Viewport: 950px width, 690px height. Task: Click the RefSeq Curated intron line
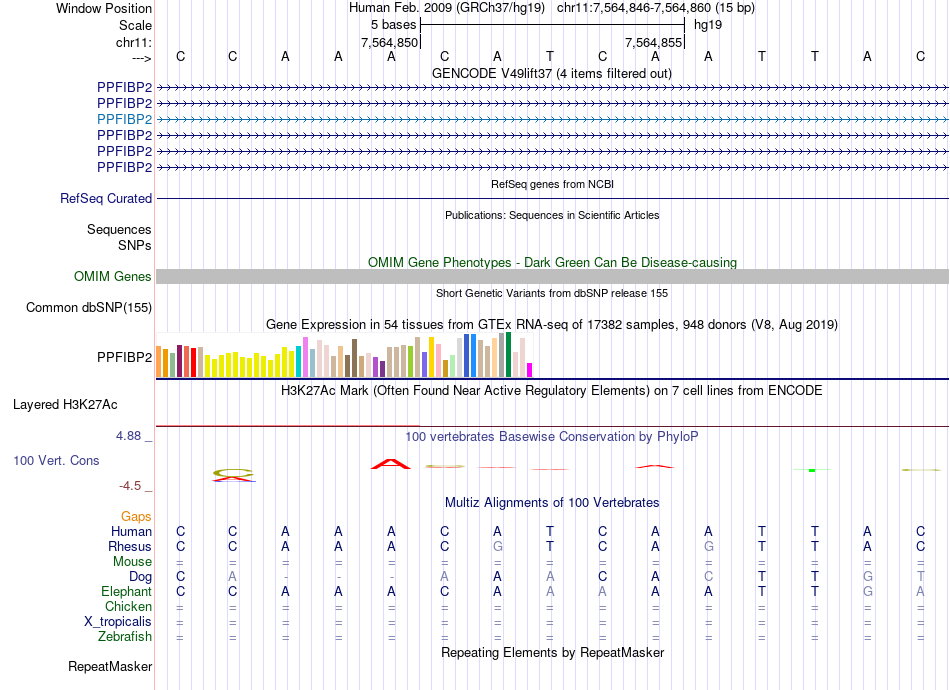click(552, 198)
